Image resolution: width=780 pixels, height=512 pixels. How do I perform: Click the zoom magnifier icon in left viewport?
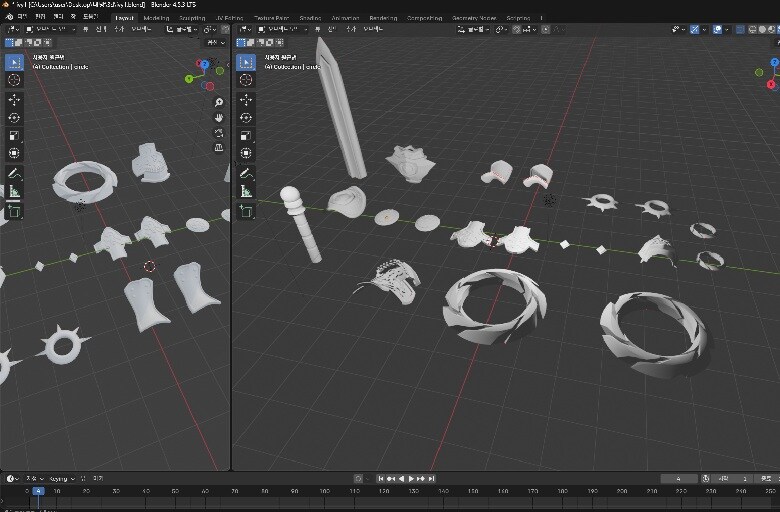click(219, 103)
